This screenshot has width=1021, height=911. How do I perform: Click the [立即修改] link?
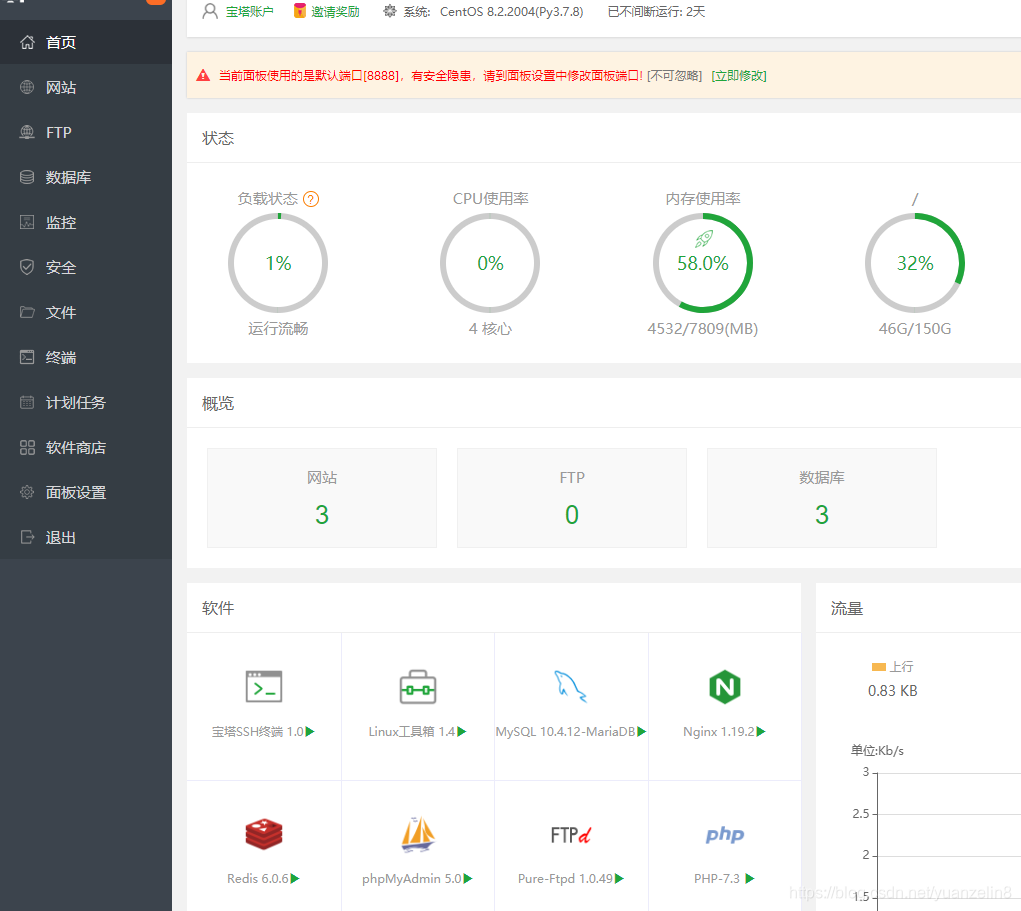pyautogui.click(x=739, y=76)
